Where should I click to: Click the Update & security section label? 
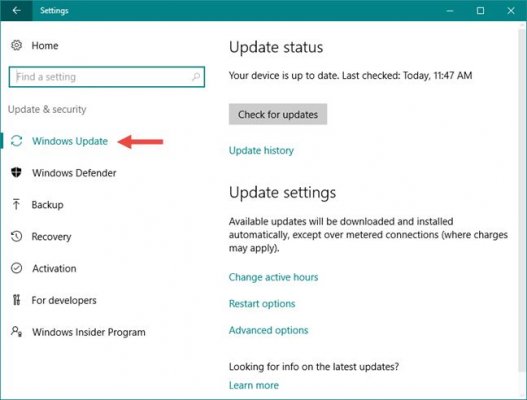tap(47, 109)
